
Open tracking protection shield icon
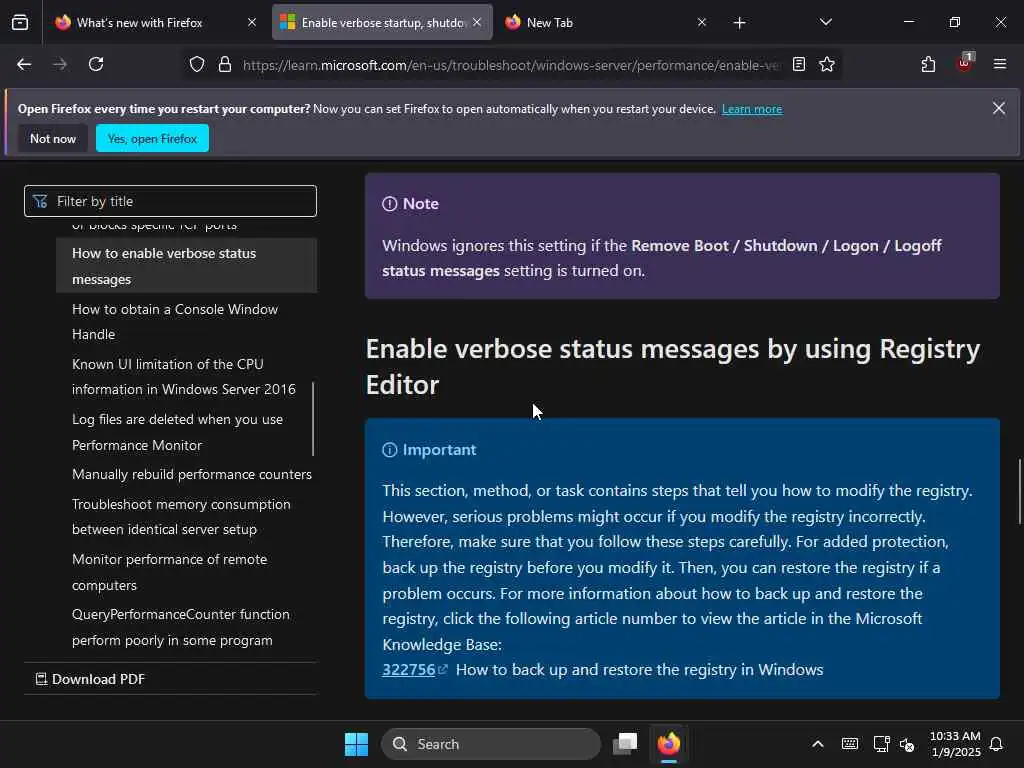[197, 64]
